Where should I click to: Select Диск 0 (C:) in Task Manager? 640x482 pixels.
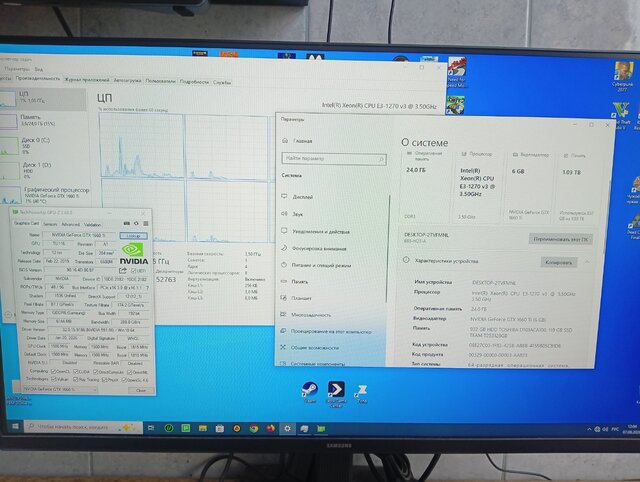pos(43,146)
